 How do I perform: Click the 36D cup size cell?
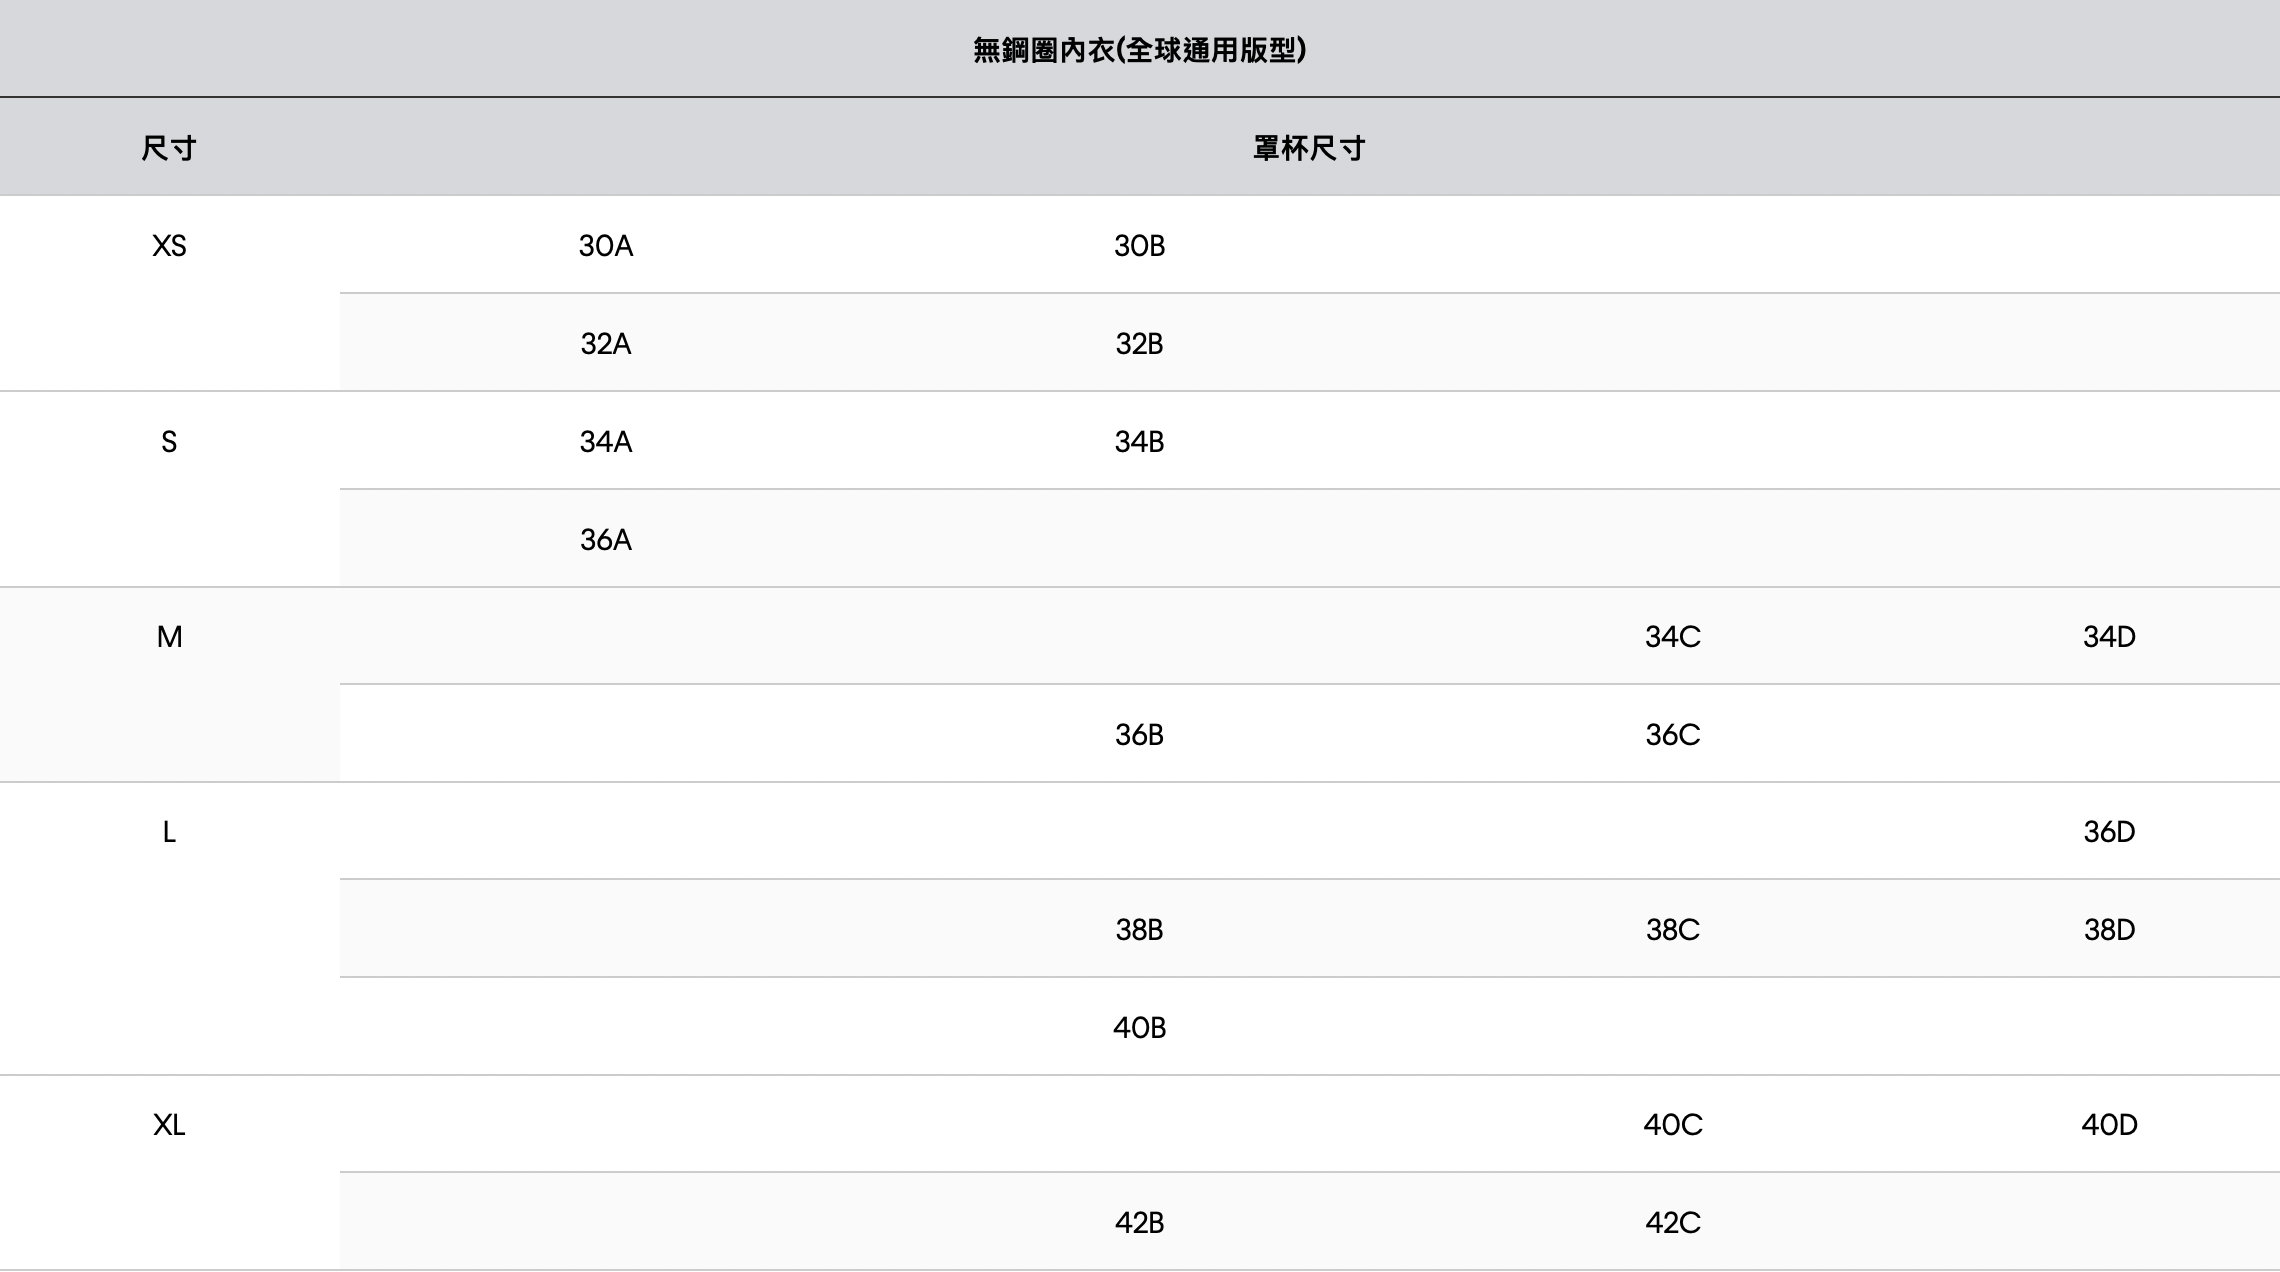[x=2109, y=832]
